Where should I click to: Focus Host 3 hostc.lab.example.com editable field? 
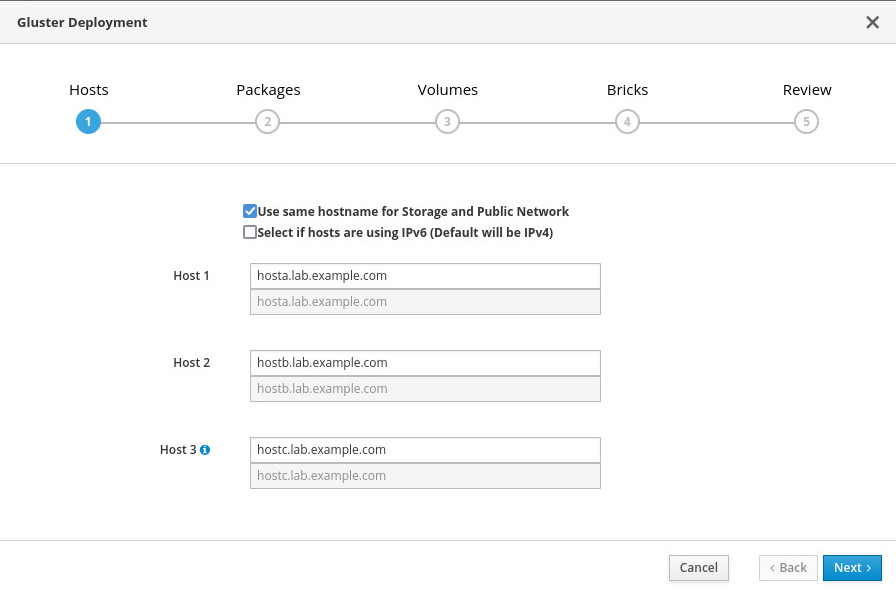(425, 450)
